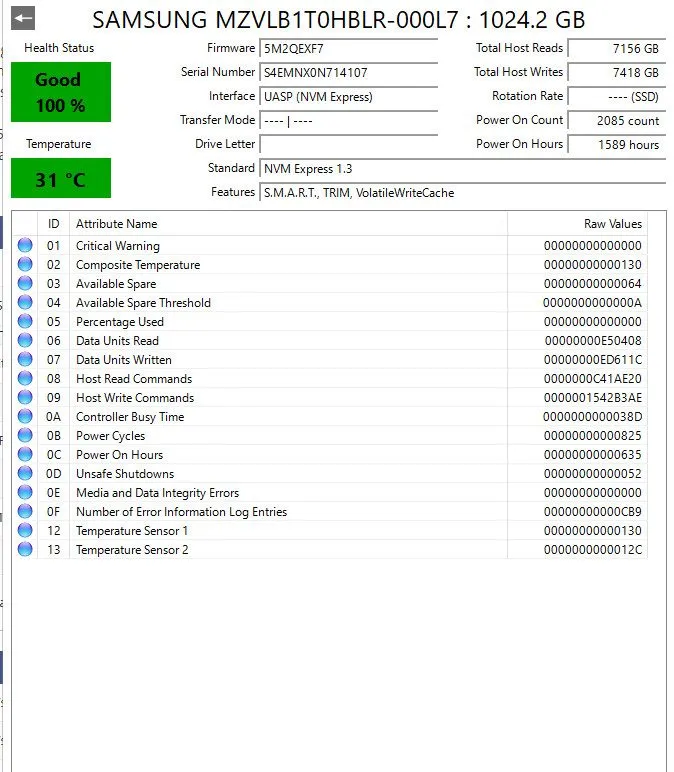Select the Host Read Commands attribute name
Viewport: 674px width, 772px height.
134,379
